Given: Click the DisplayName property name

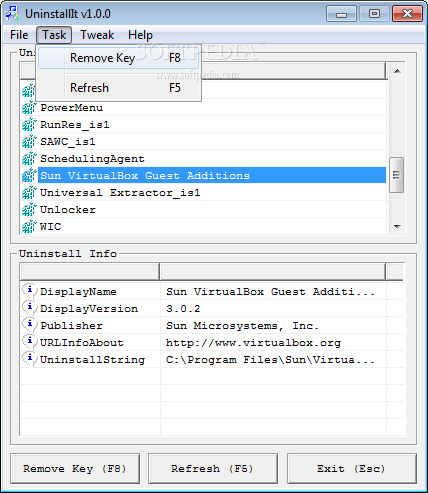Looking at the screenshot, I should tap(78, 292).
